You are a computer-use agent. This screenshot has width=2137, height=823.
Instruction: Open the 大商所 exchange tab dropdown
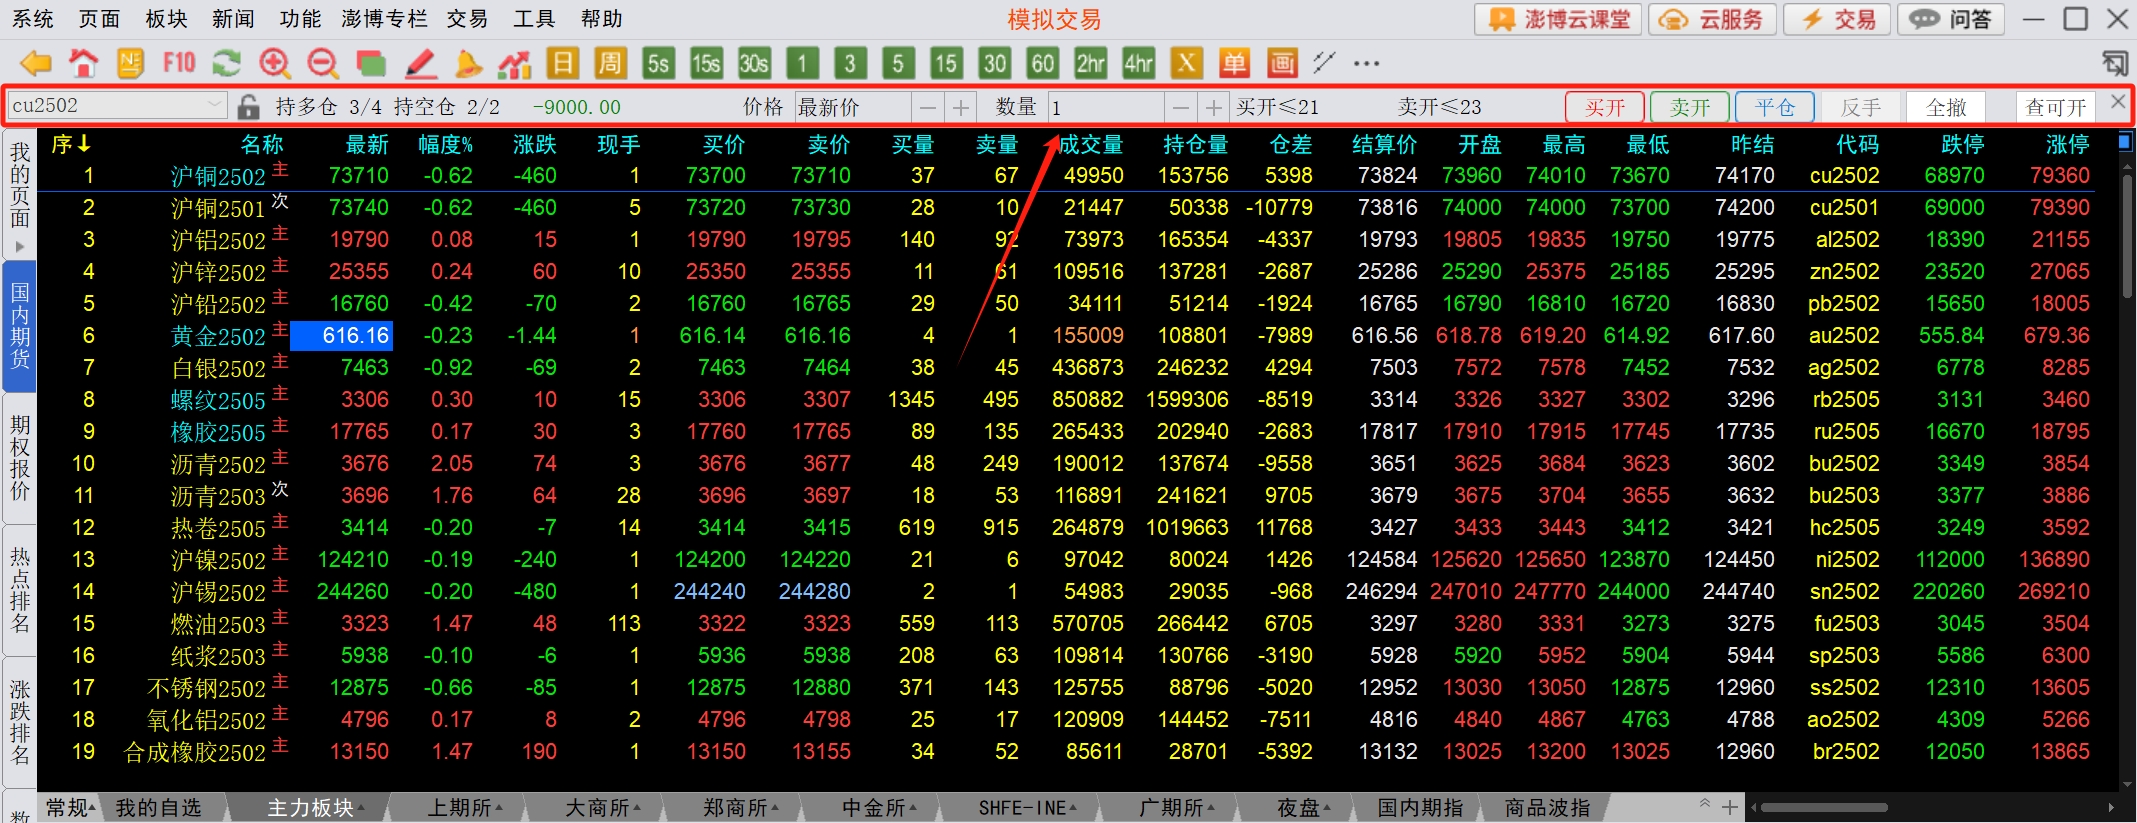pyautogui.click(x=637, y=806)
